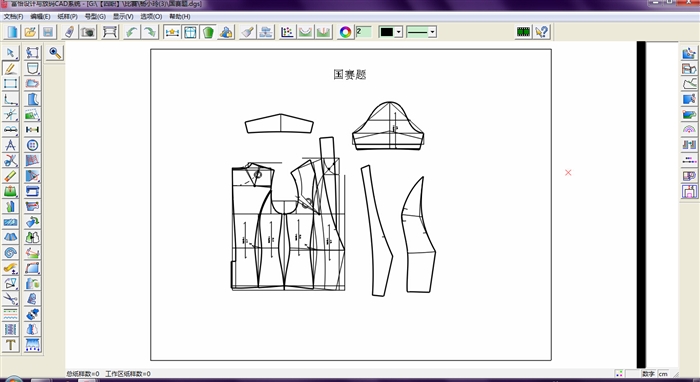This screenshot has width=700, height=382.
Task: Open a file with the folder icon
Action: (x=30, y=32)
